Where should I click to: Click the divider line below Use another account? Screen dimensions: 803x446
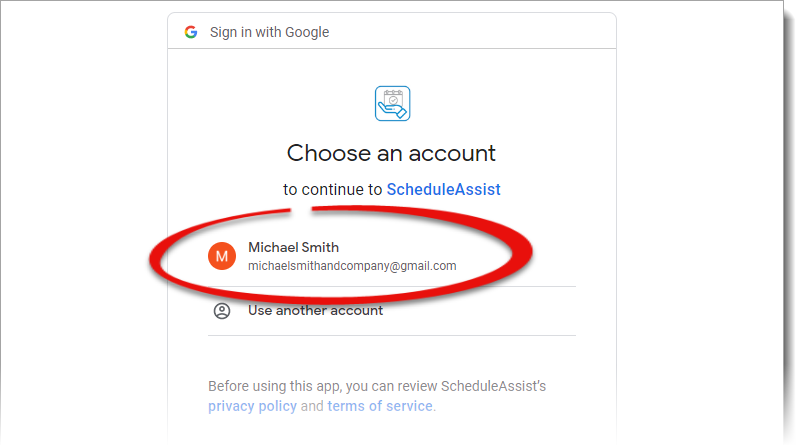point(391,336)
